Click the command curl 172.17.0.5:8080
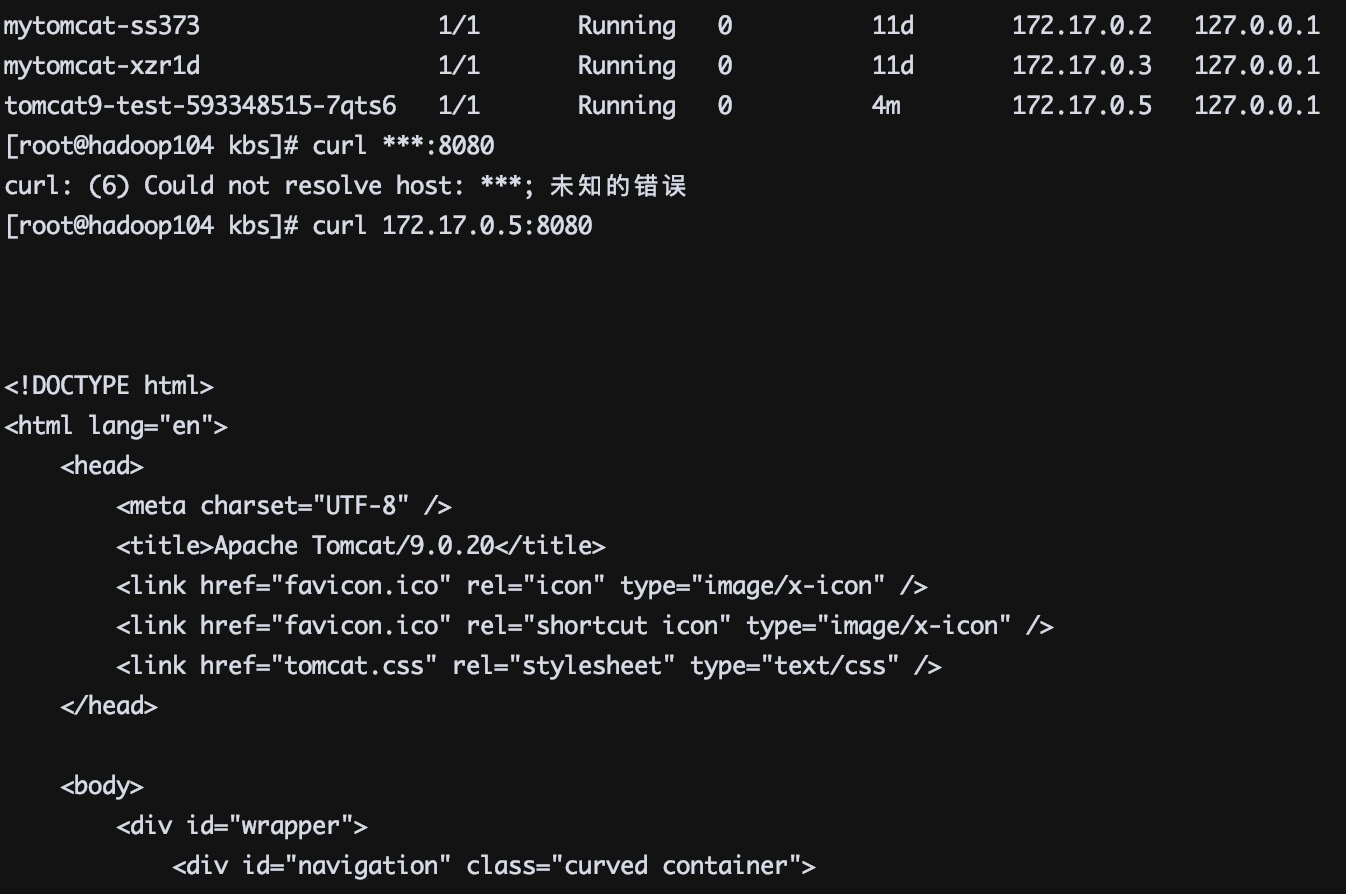This screenshot has height=894, width=1346. click(452, 225)
